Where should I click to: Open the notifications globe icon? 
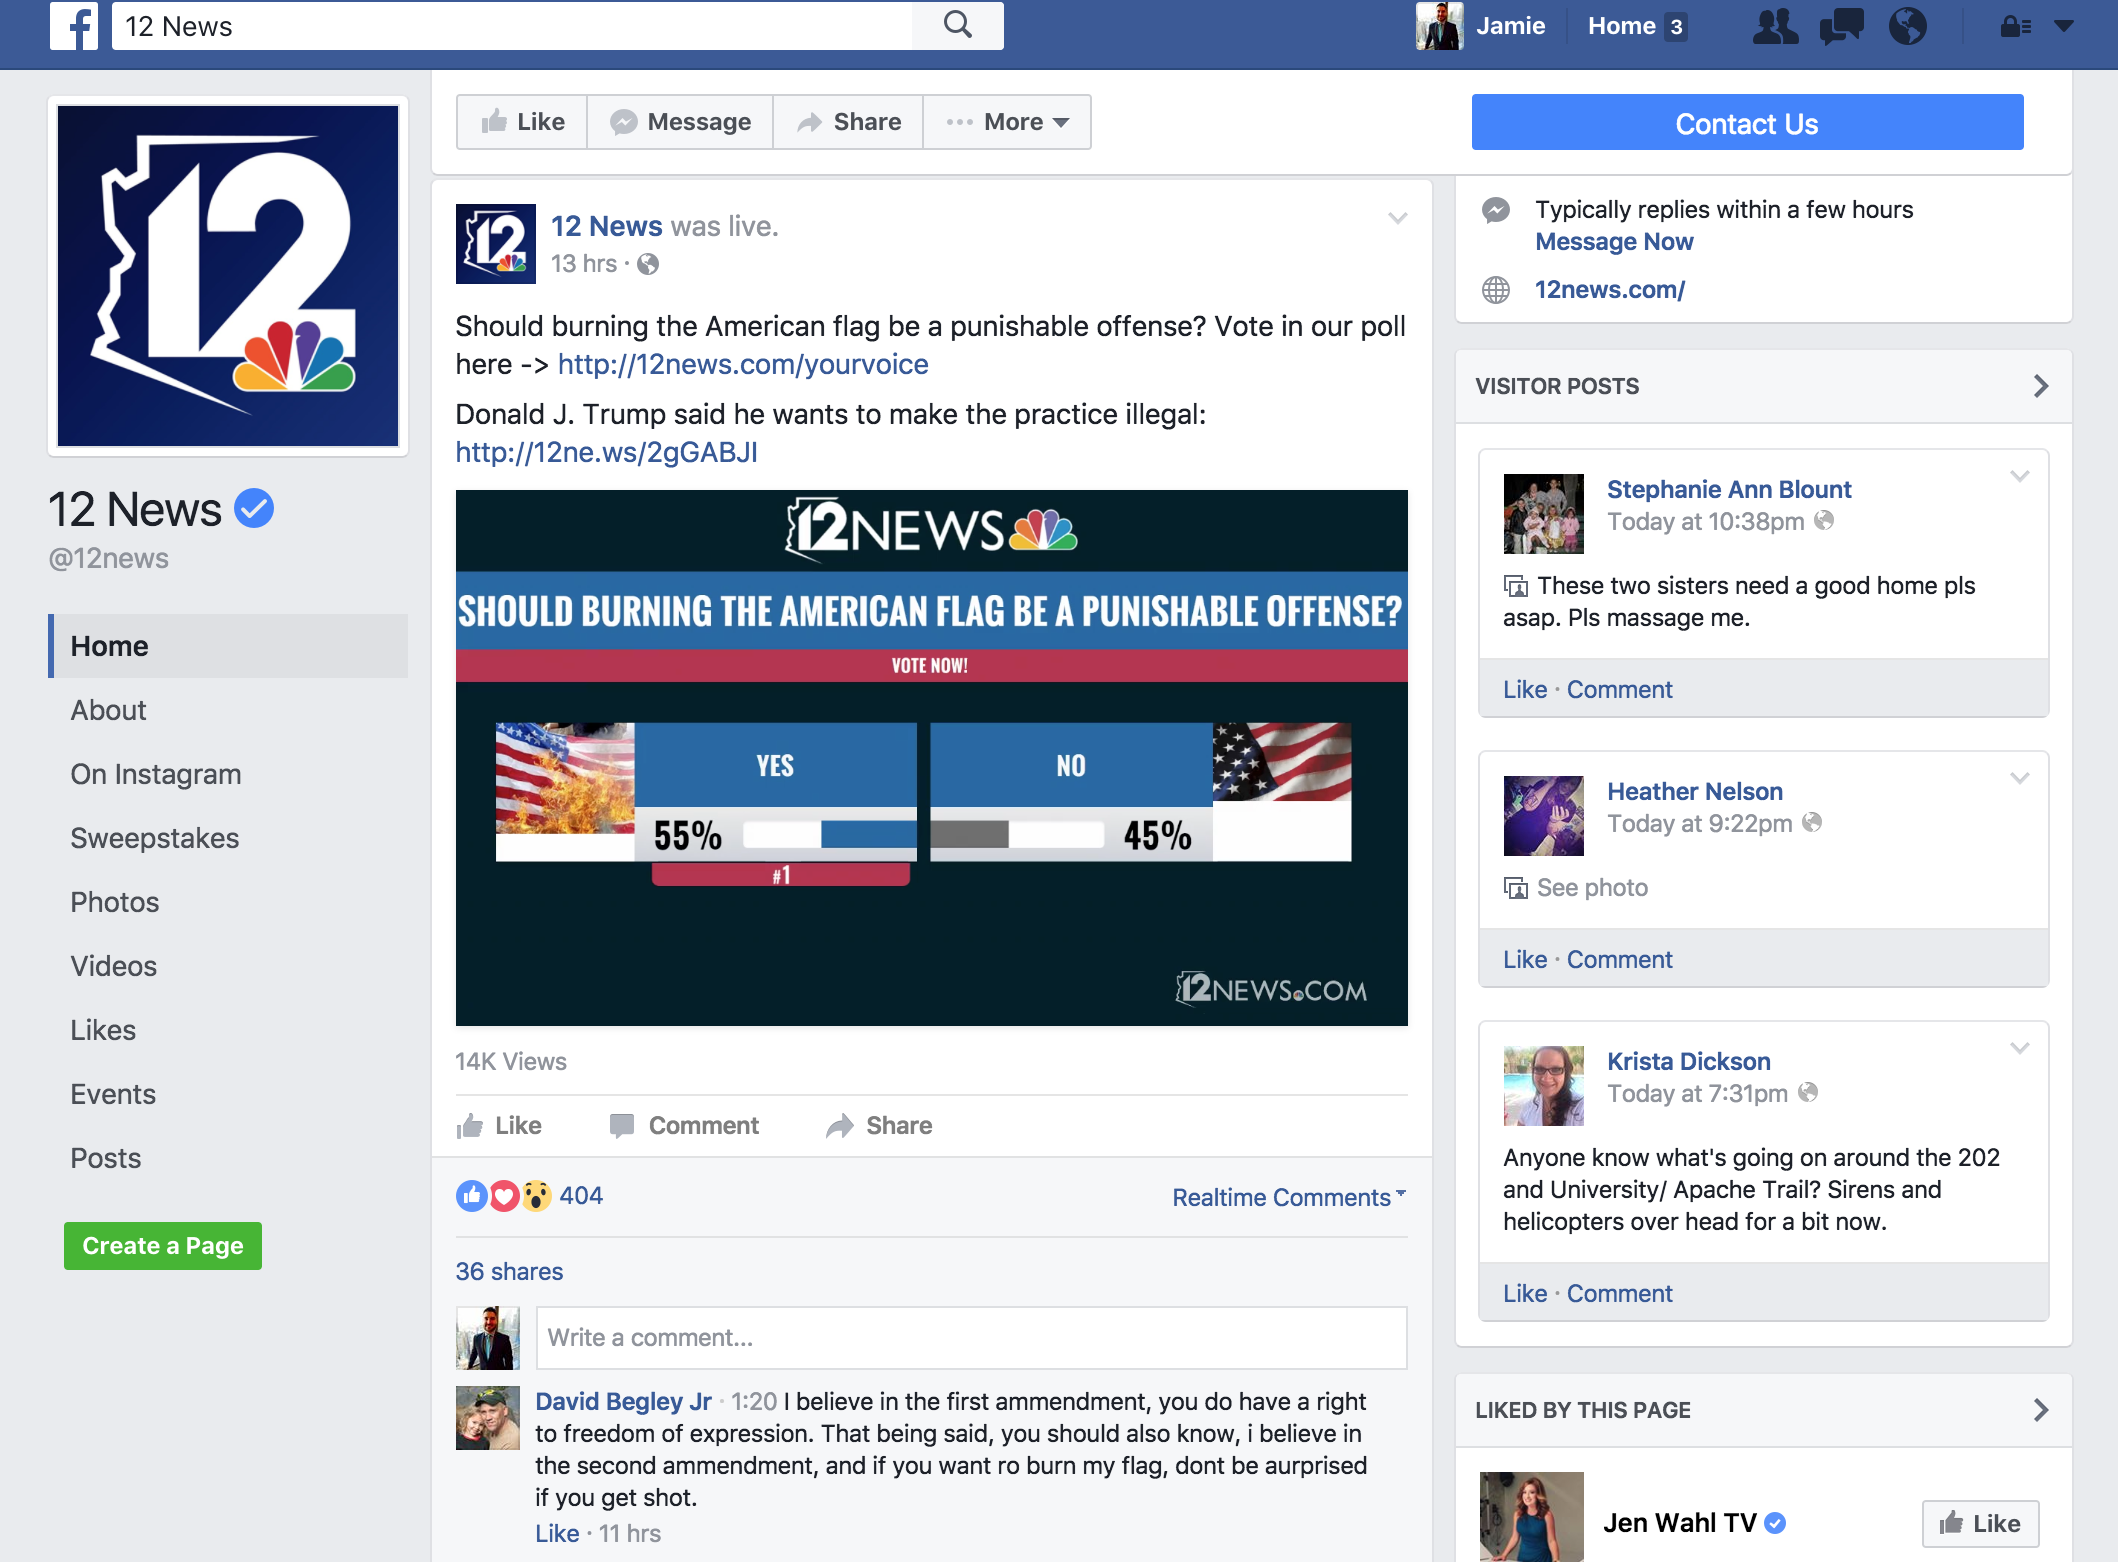[1907, 26]
